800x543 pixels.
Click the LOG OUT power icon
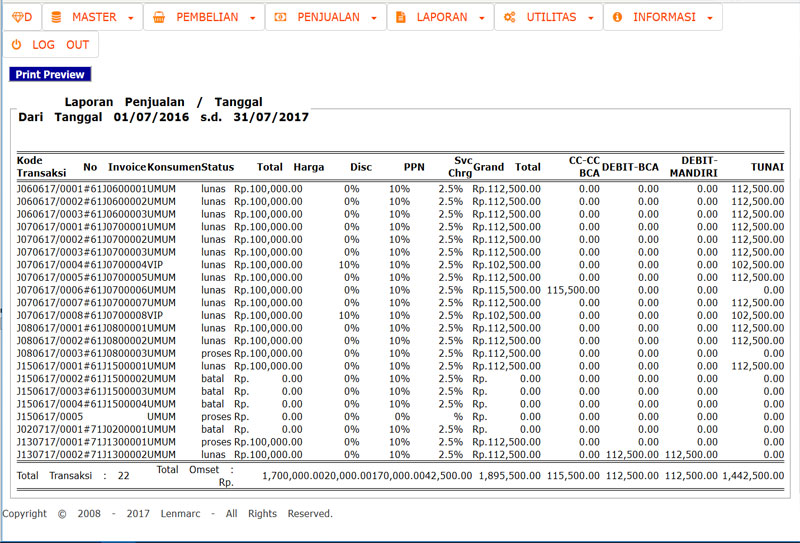pyautogui.click(x=16, y=44)
